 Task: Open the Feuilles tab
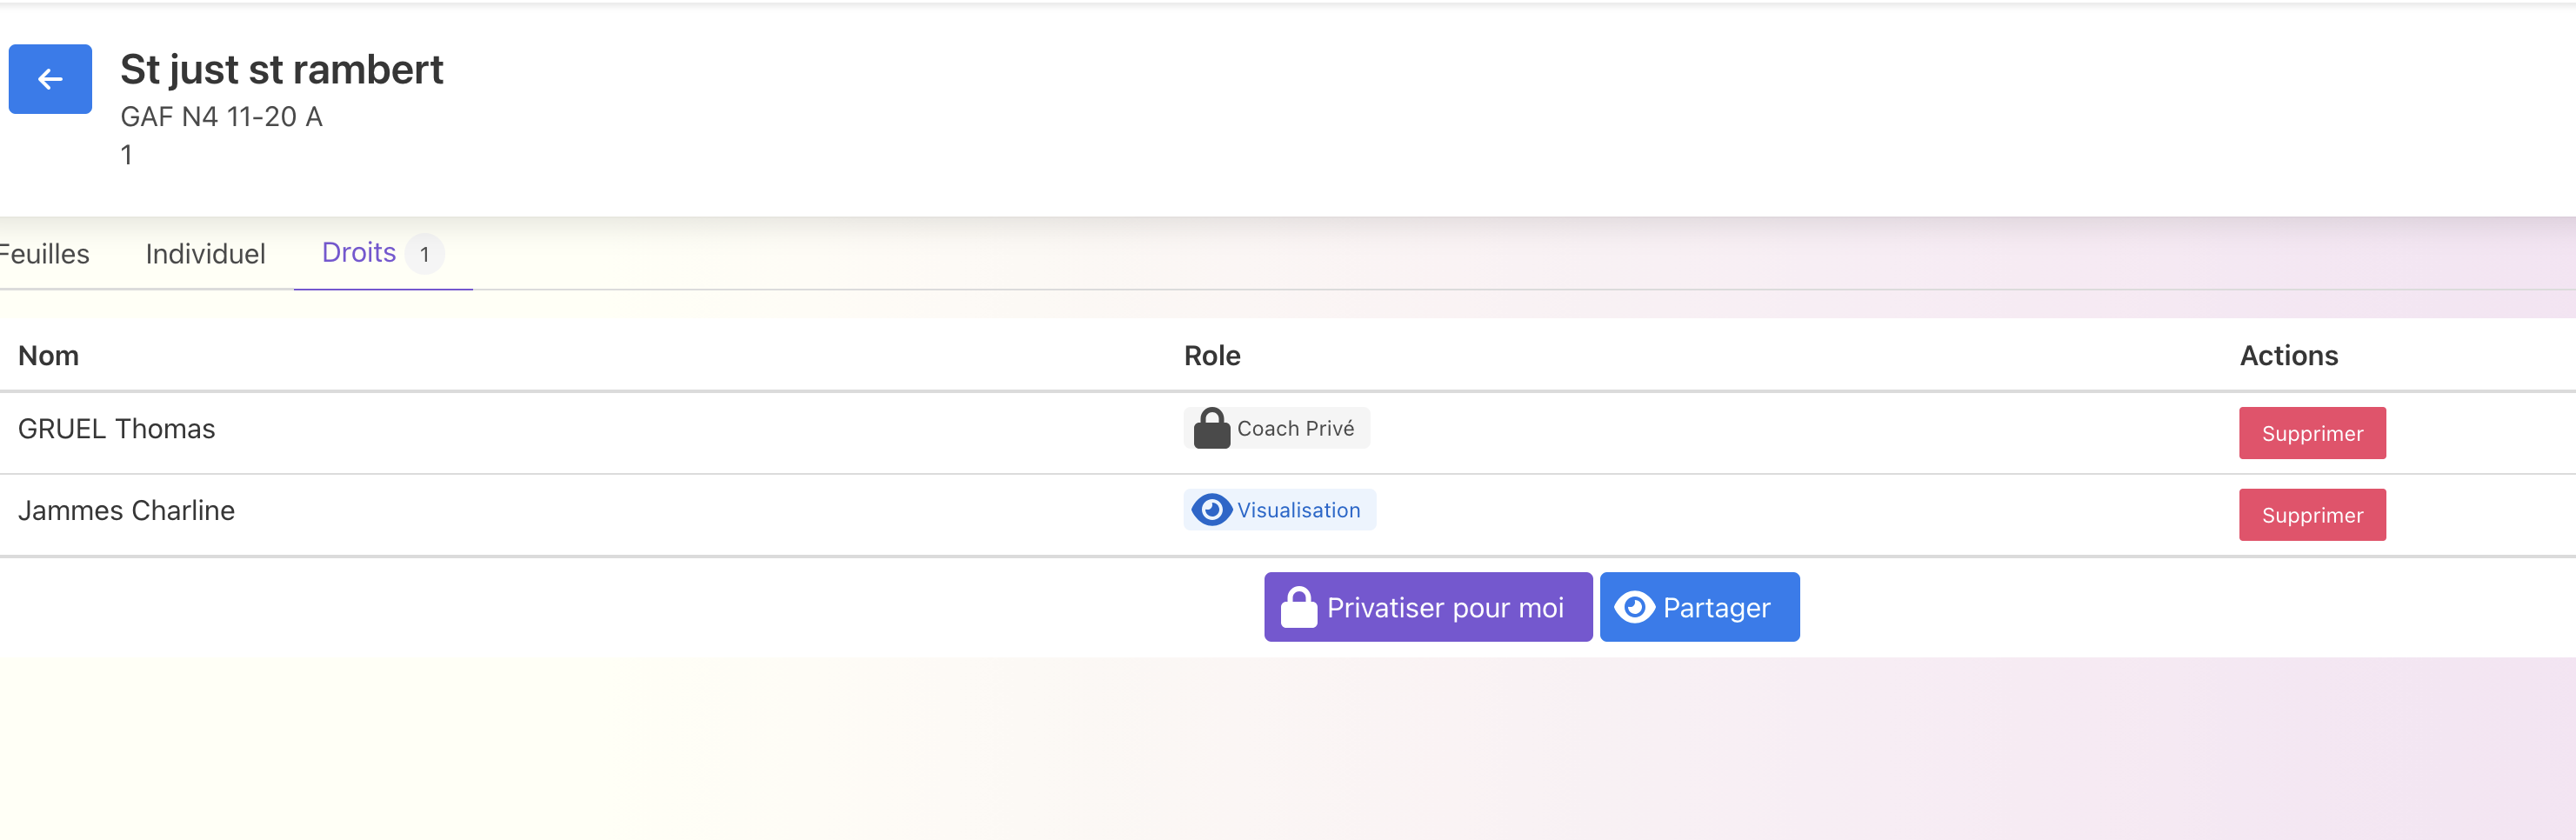coord(44,254)
